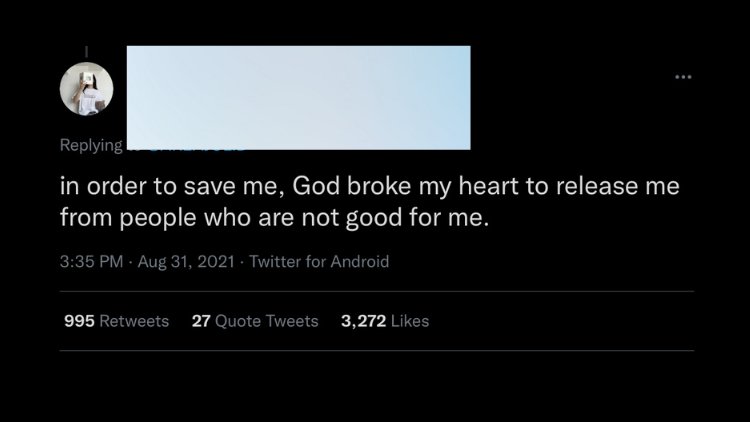Click the 3:35 PM timestamp
This screenshot has height=422, width=750.
click(x=91, y=262)
